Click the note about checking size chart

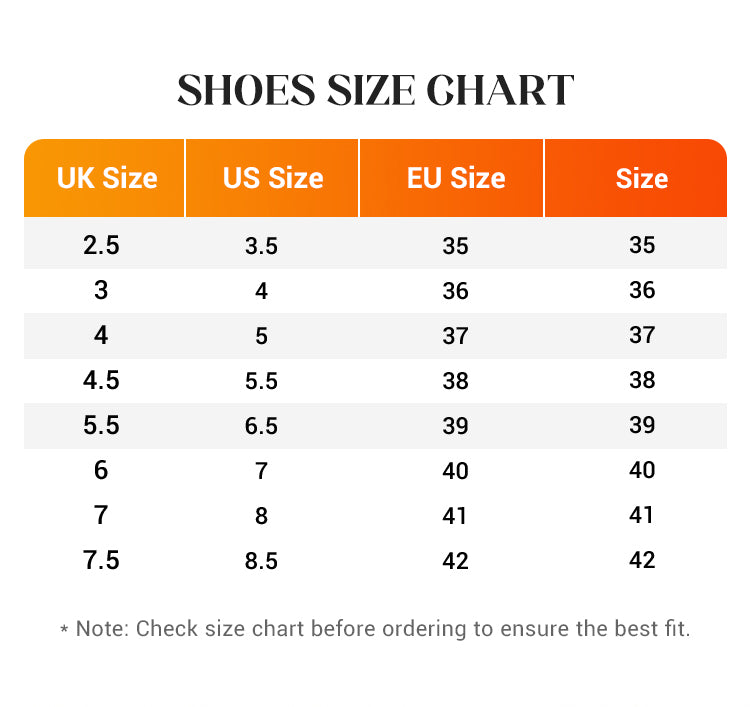375,628
